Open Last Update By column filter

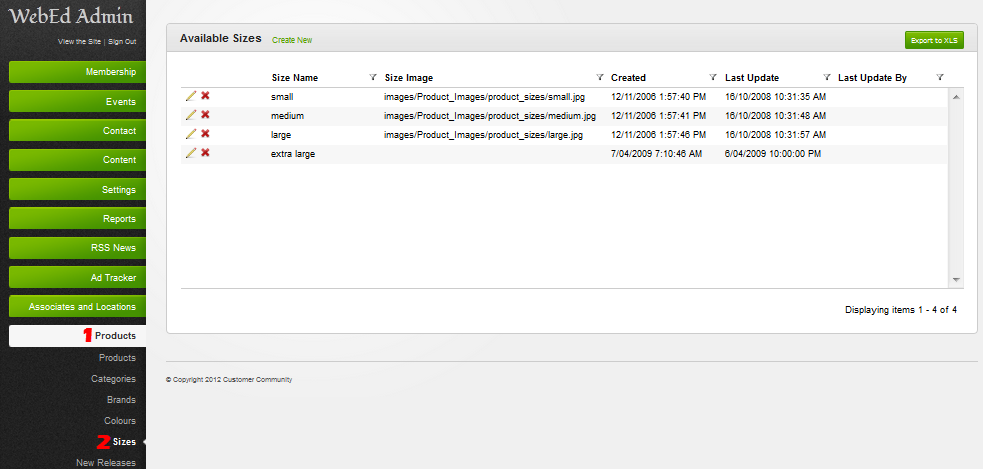click(x=940, y=77)
